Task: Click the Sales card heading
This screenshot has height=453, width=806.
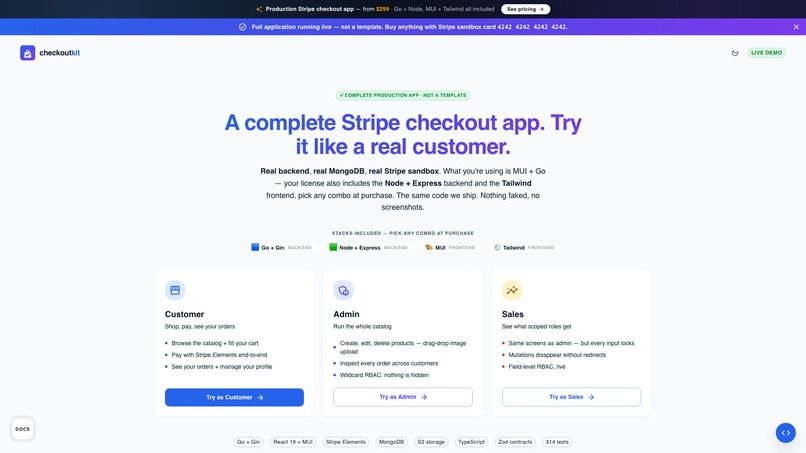Action: pyautogui.click(x=512, y=314)
